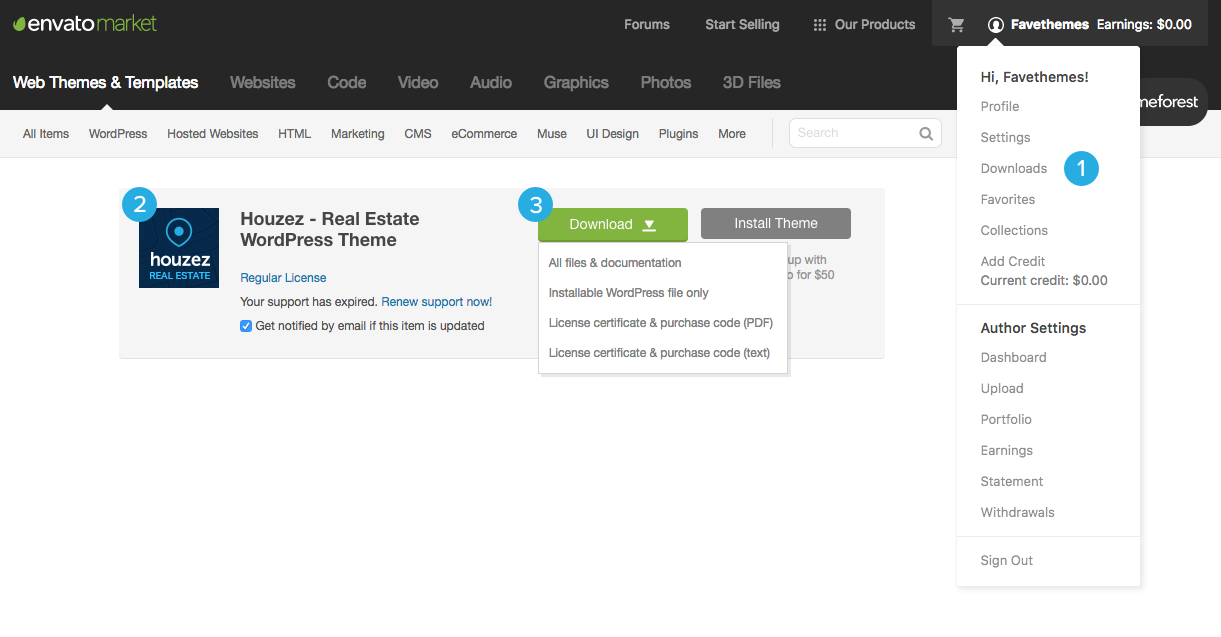Select License certificate & purchase code (PDF)
The image size is (1221, 637).
(x=661, y=323)
